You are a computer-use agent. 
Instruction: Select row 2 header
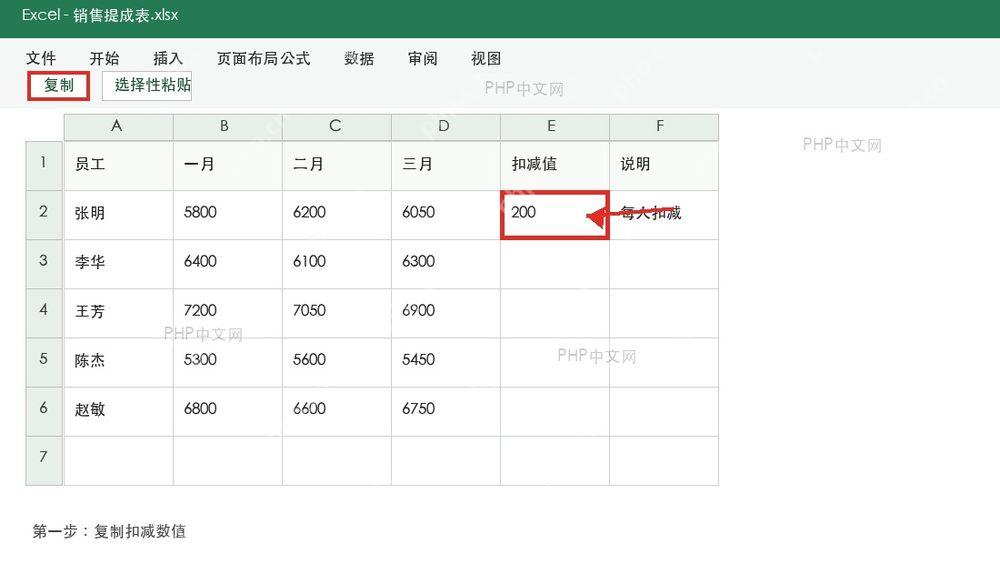coord(44,214)
